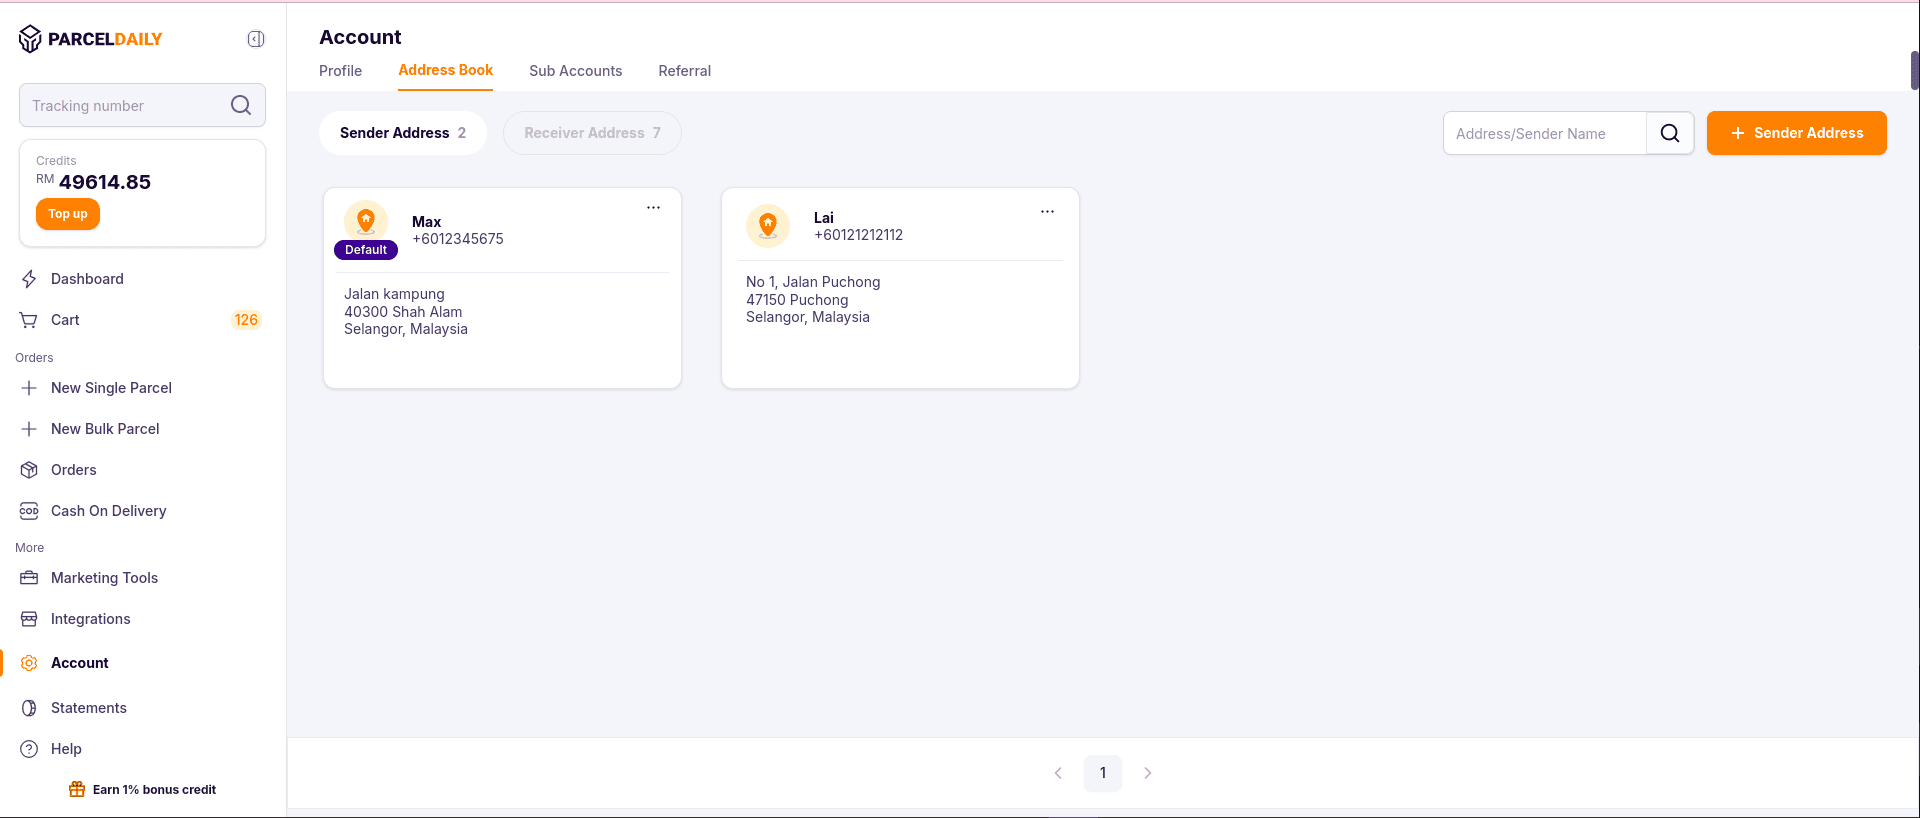This screenshot has height=818, width=1920.
Task: Open Integrations page
Action: point(90,619)
